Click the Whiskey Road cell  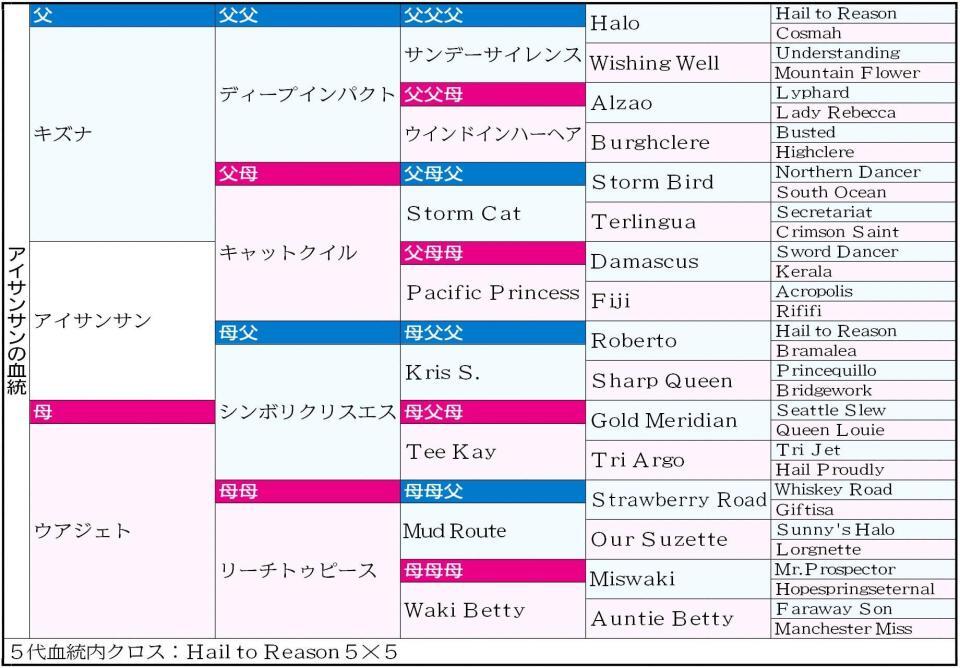pos(863,490)
